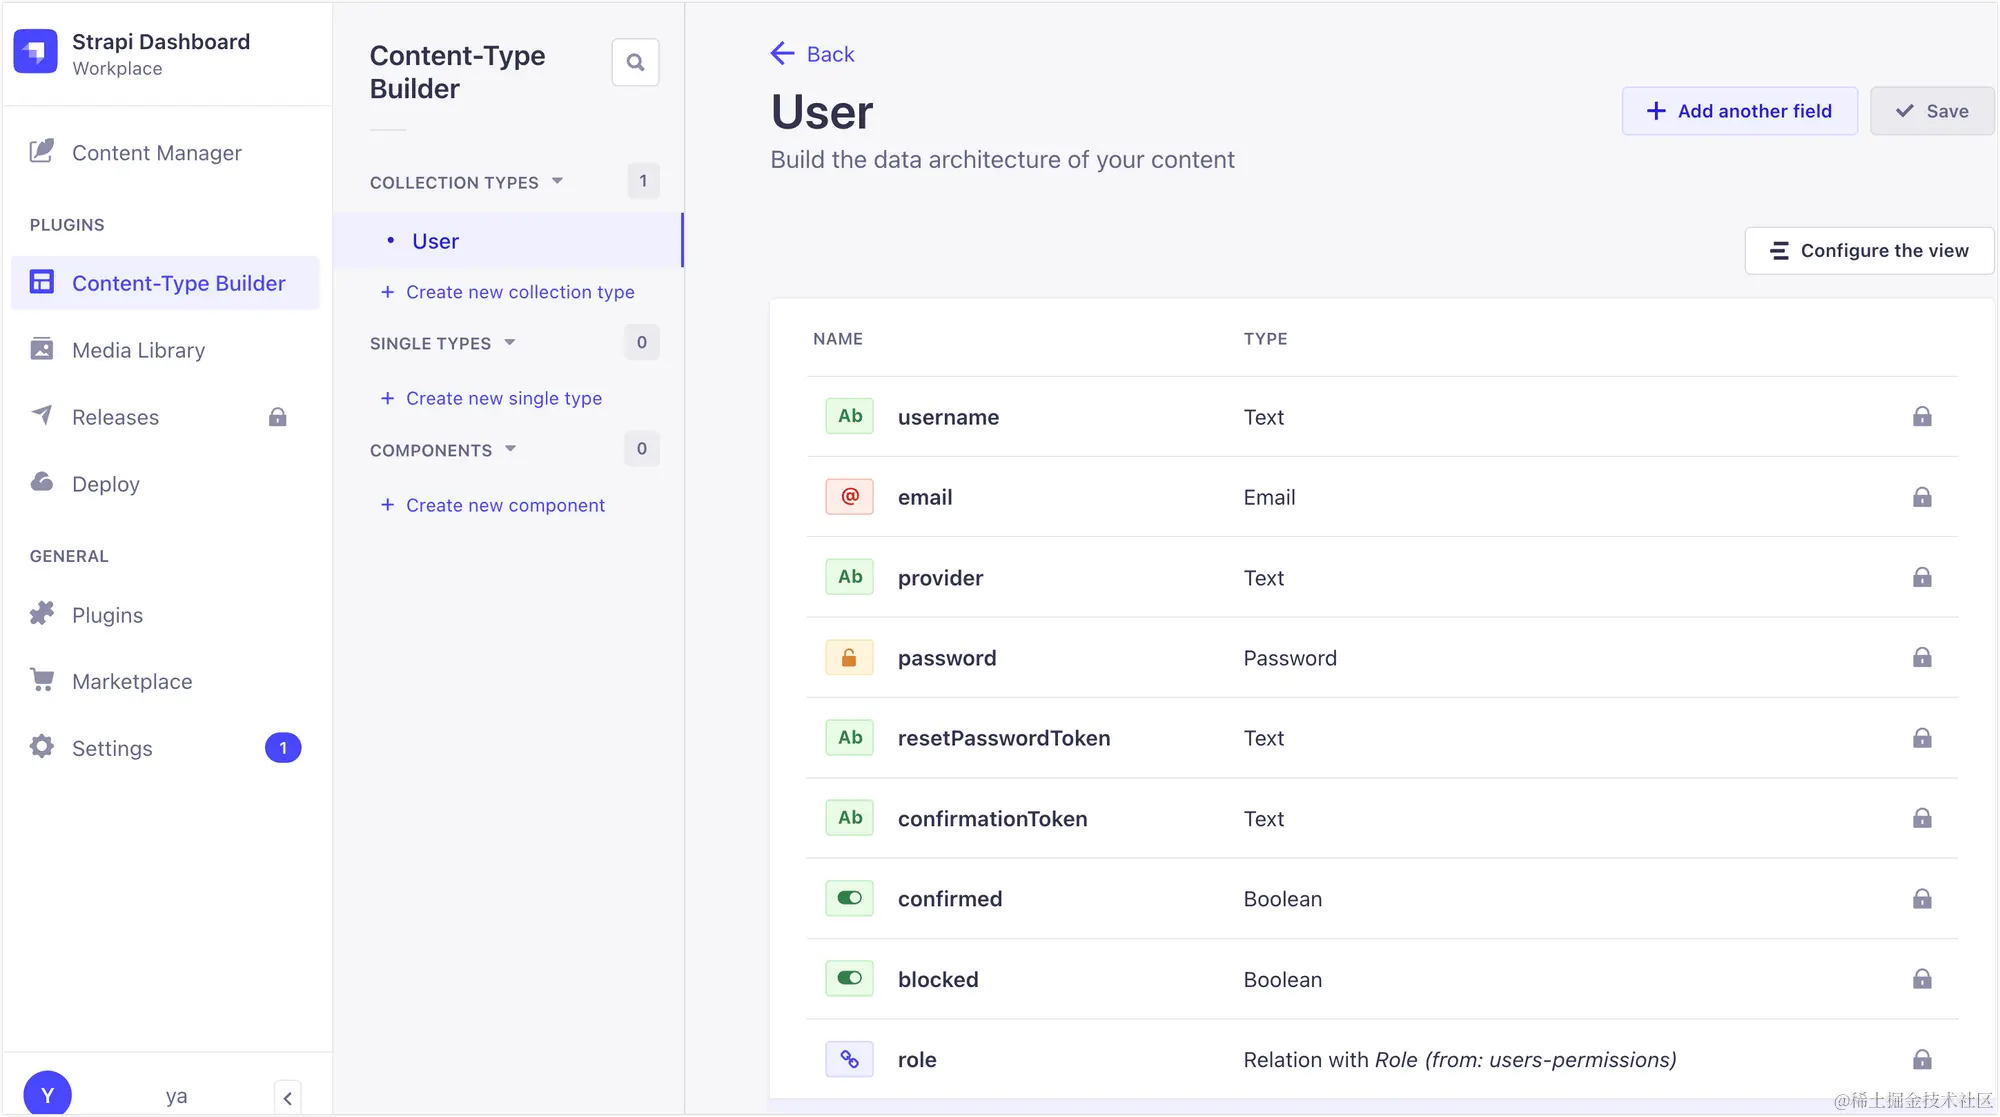
Task: Open the Releases menu item
Action: pos(115,417)
